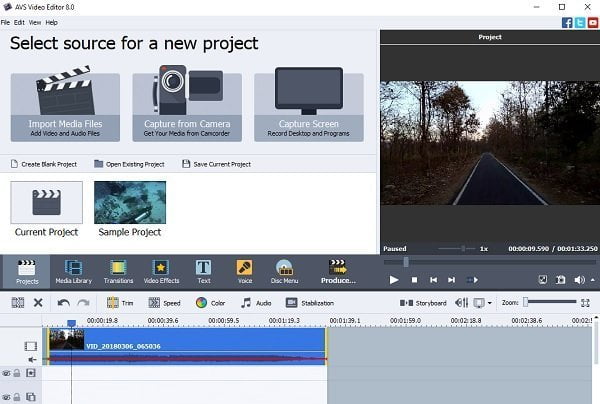Toggle effects track visibility eye
Image resolution: width=600 pixels, height=404 pixels.
[6, 373]
